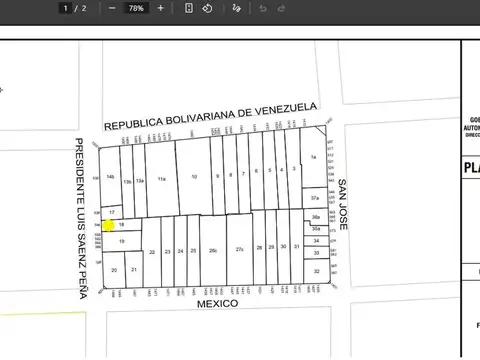Click parcel label 28
The height and width of the screenshot is (360, 480).
click(x=259, y=248)
